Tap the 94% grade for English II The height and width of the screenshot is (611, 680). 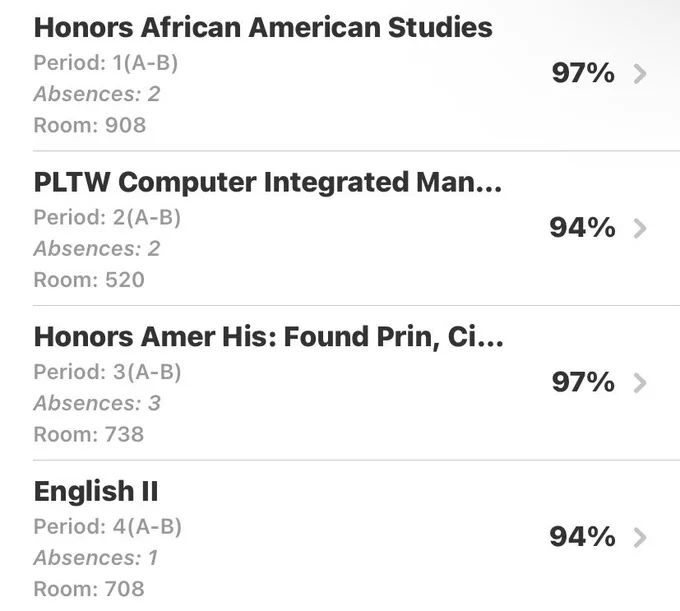click(x=582, y=537)
